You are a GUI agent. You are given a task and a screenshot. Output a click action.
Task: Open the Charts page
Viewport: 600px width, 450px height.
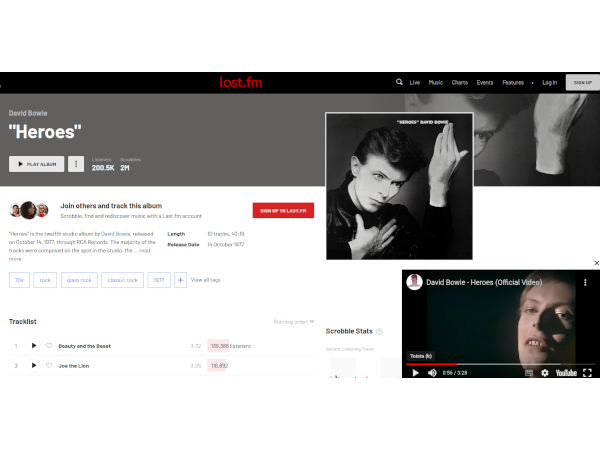coord(460,83)
